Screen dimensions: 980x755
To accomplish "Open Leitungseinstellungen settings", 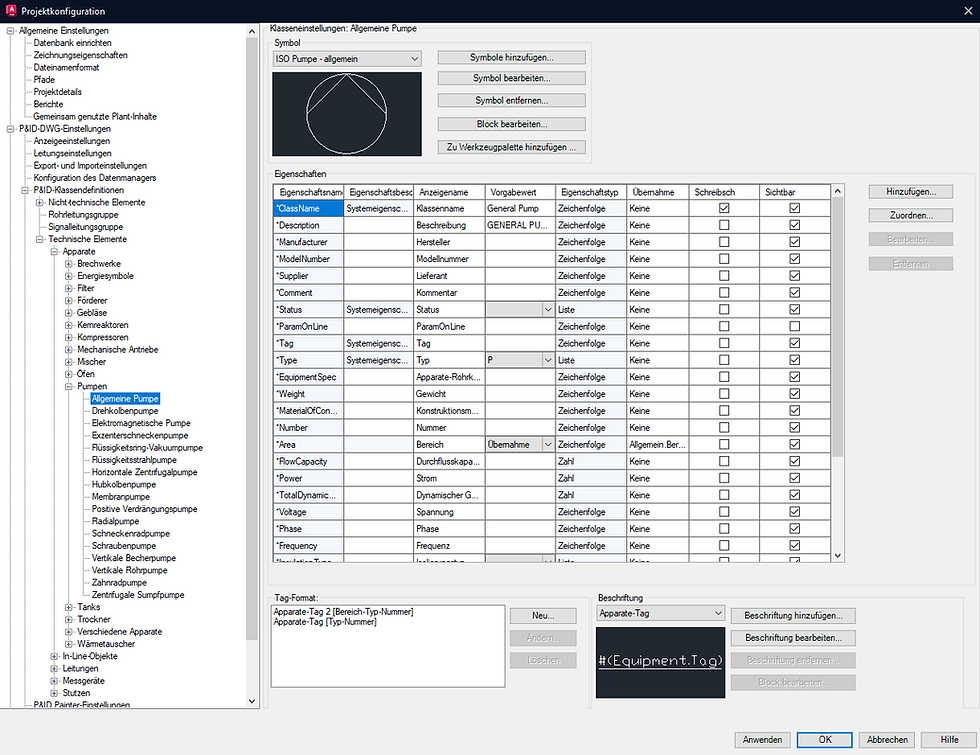I will 72,153.
